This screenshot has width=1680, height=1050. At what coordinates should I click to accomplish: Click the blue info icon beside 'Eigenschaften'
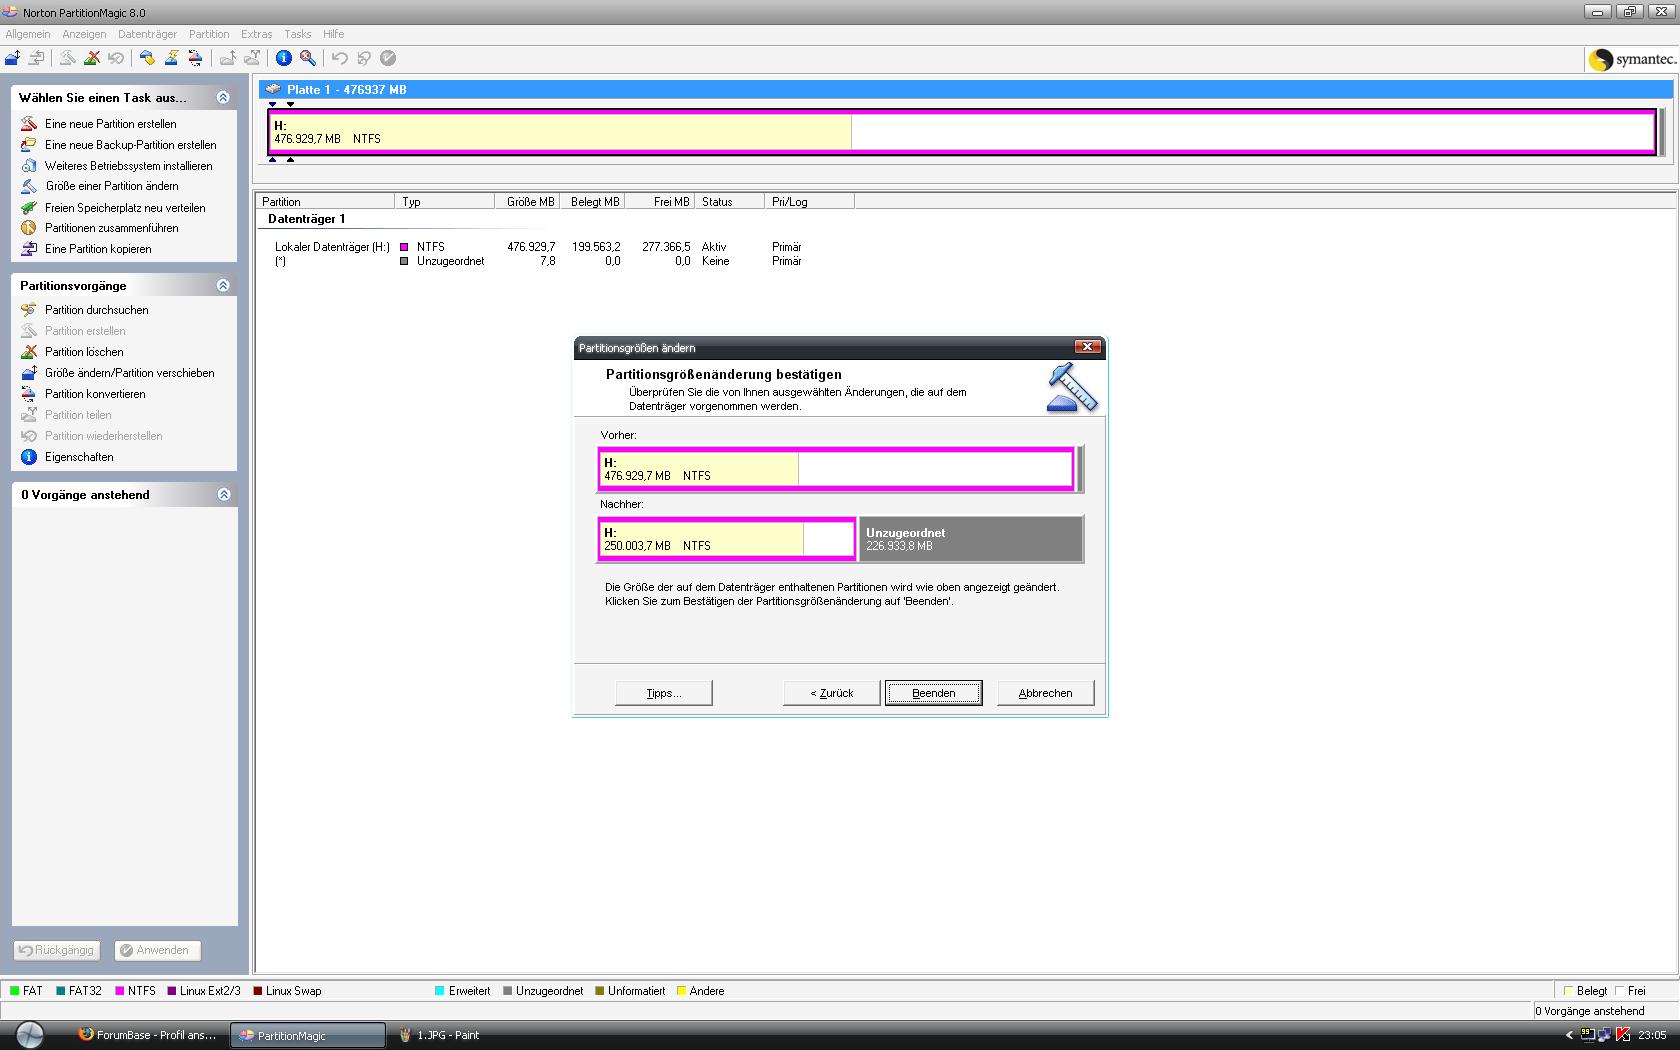(28, 457)
